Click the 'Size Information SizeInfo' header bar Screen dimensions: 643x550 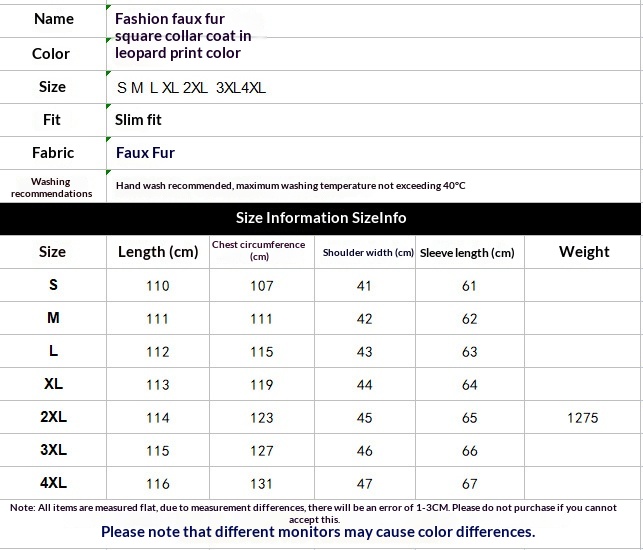click(x=321, y=218)
